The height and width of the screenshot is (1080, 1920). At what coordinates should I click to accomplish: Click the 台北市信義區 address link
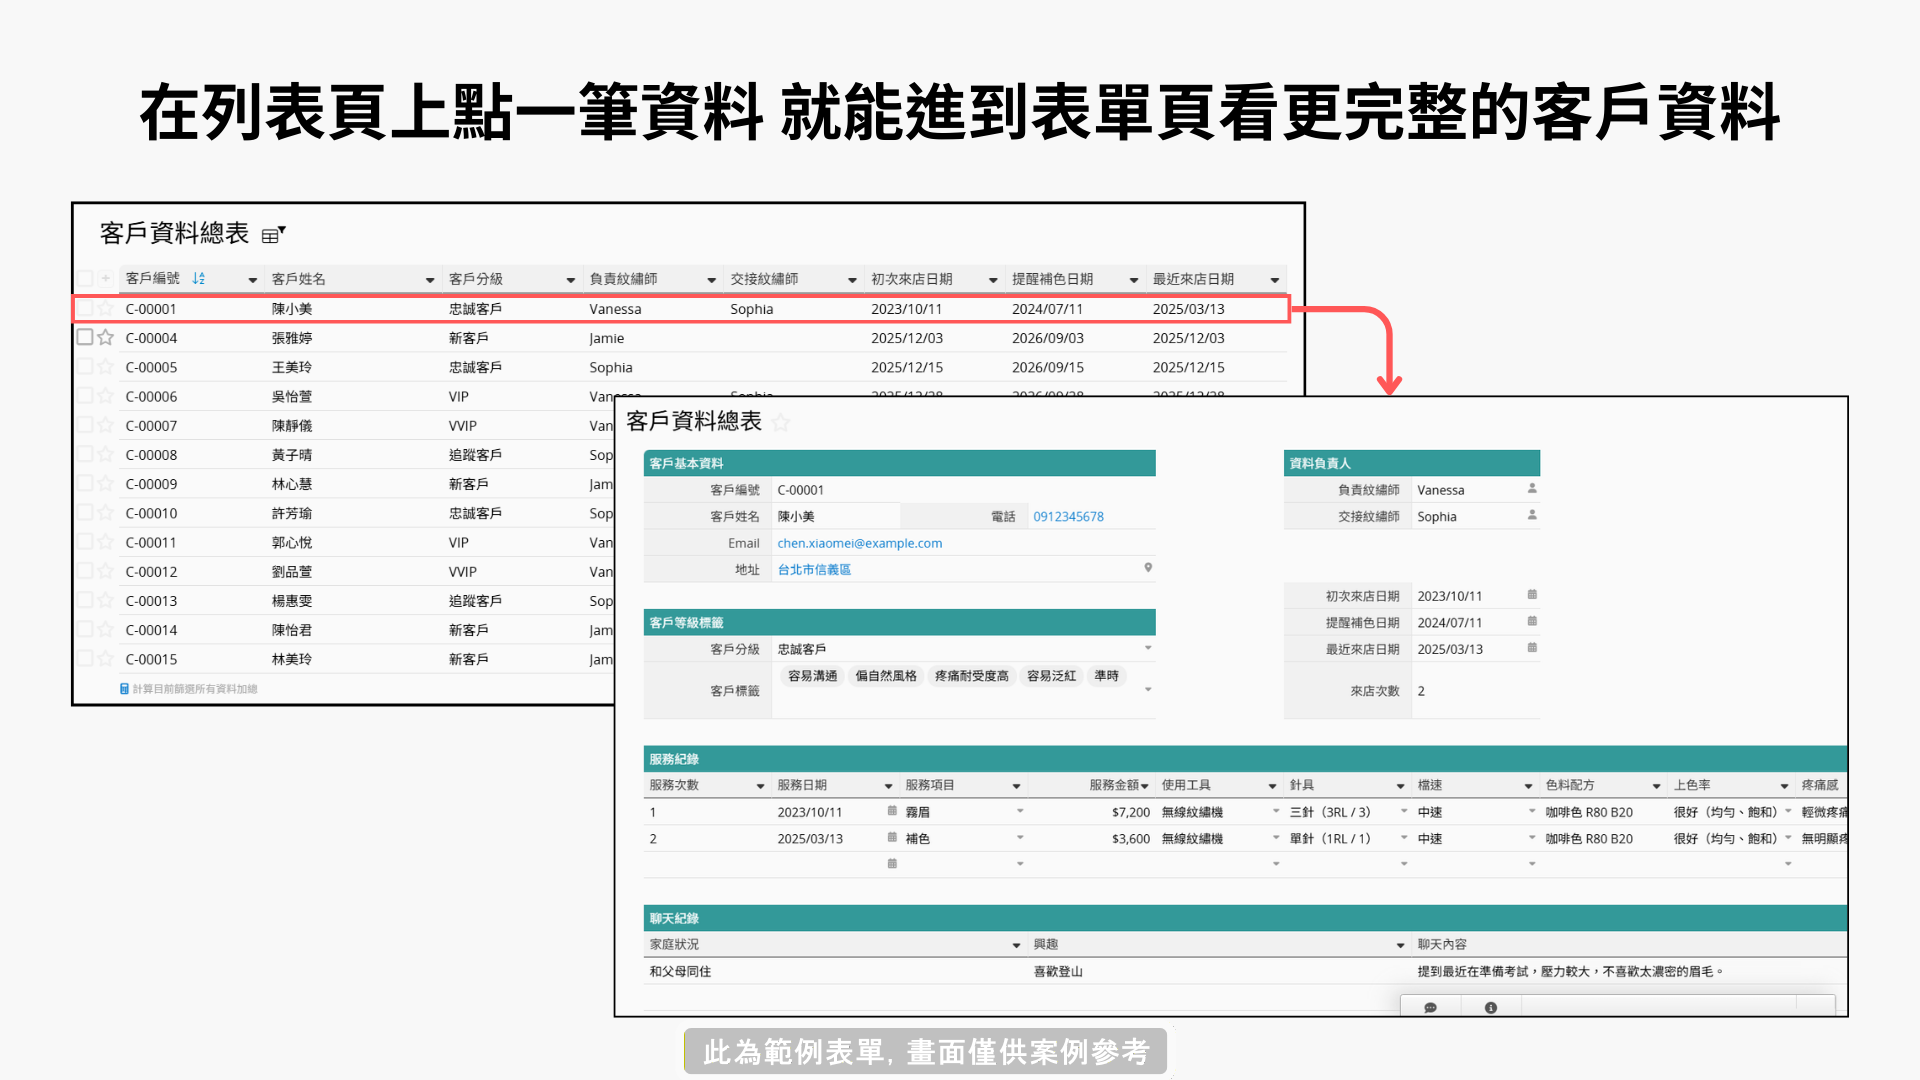pos(814,570)
